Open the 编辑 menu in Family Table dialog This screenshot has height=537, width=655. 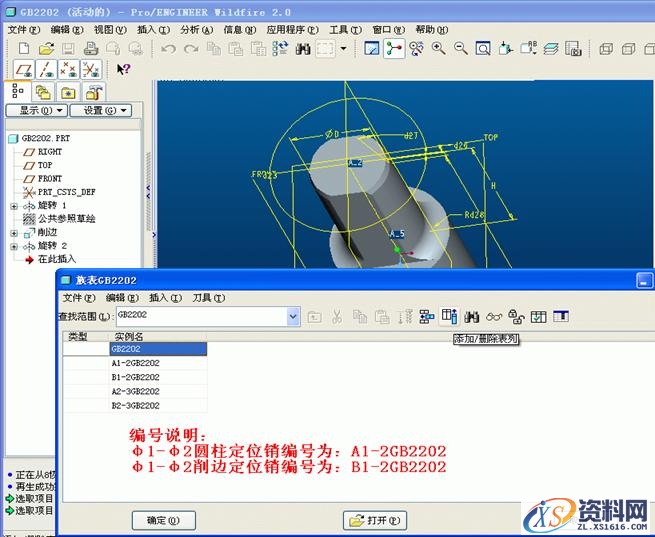(122, 298)
